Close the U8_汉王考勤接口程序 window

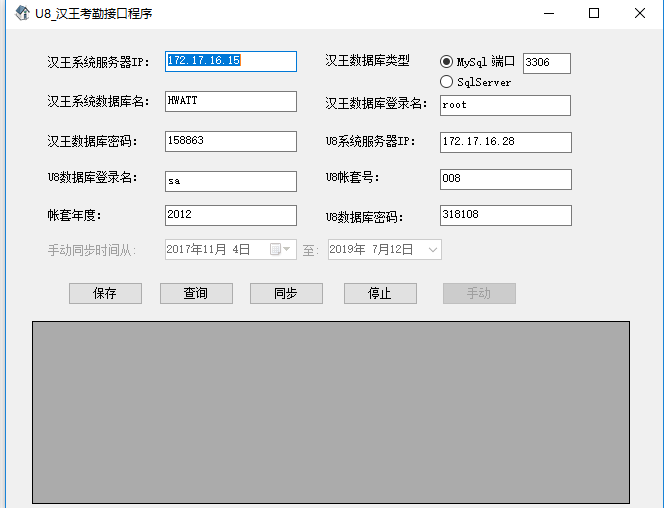pyautogui.click(x=640, y=14)
